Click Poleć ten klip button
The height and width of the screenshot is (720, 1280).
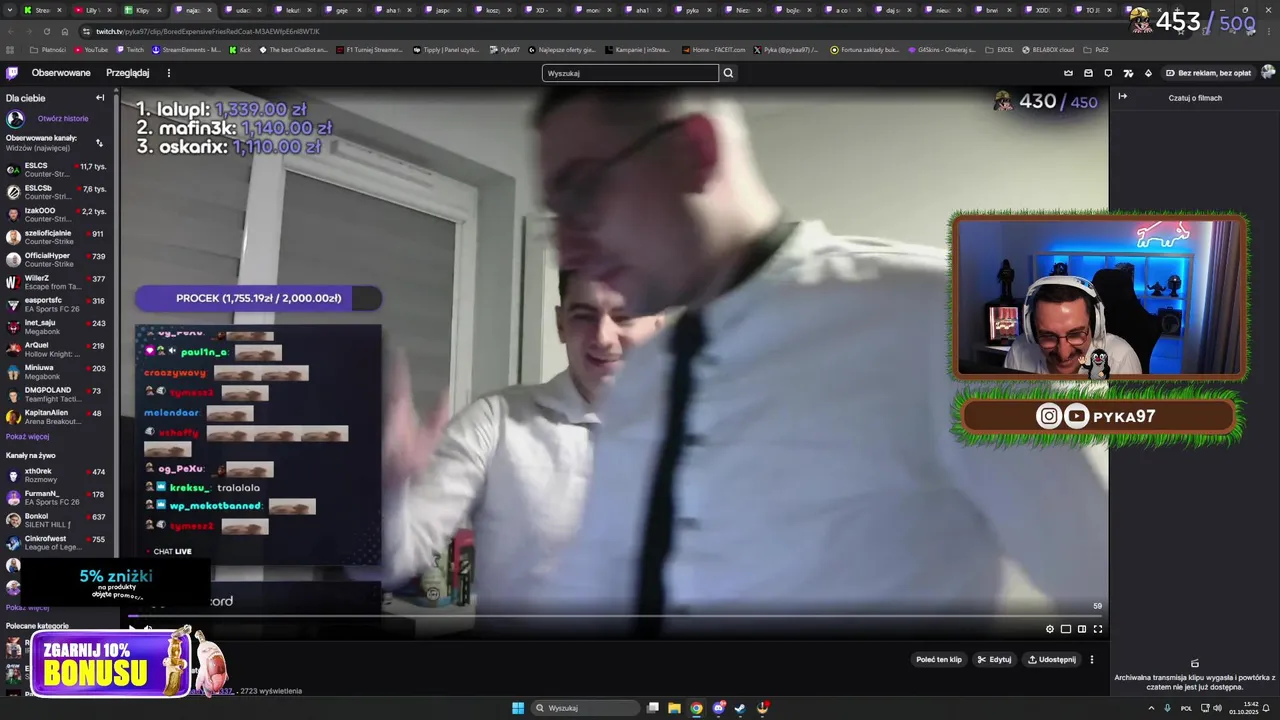[939, 660]
